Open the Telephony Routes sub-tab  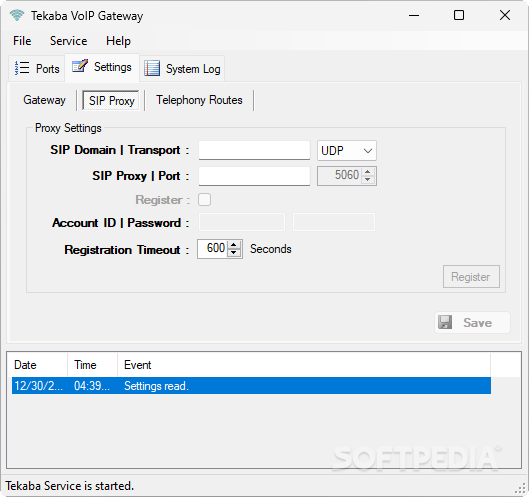[x=199, y=100]
